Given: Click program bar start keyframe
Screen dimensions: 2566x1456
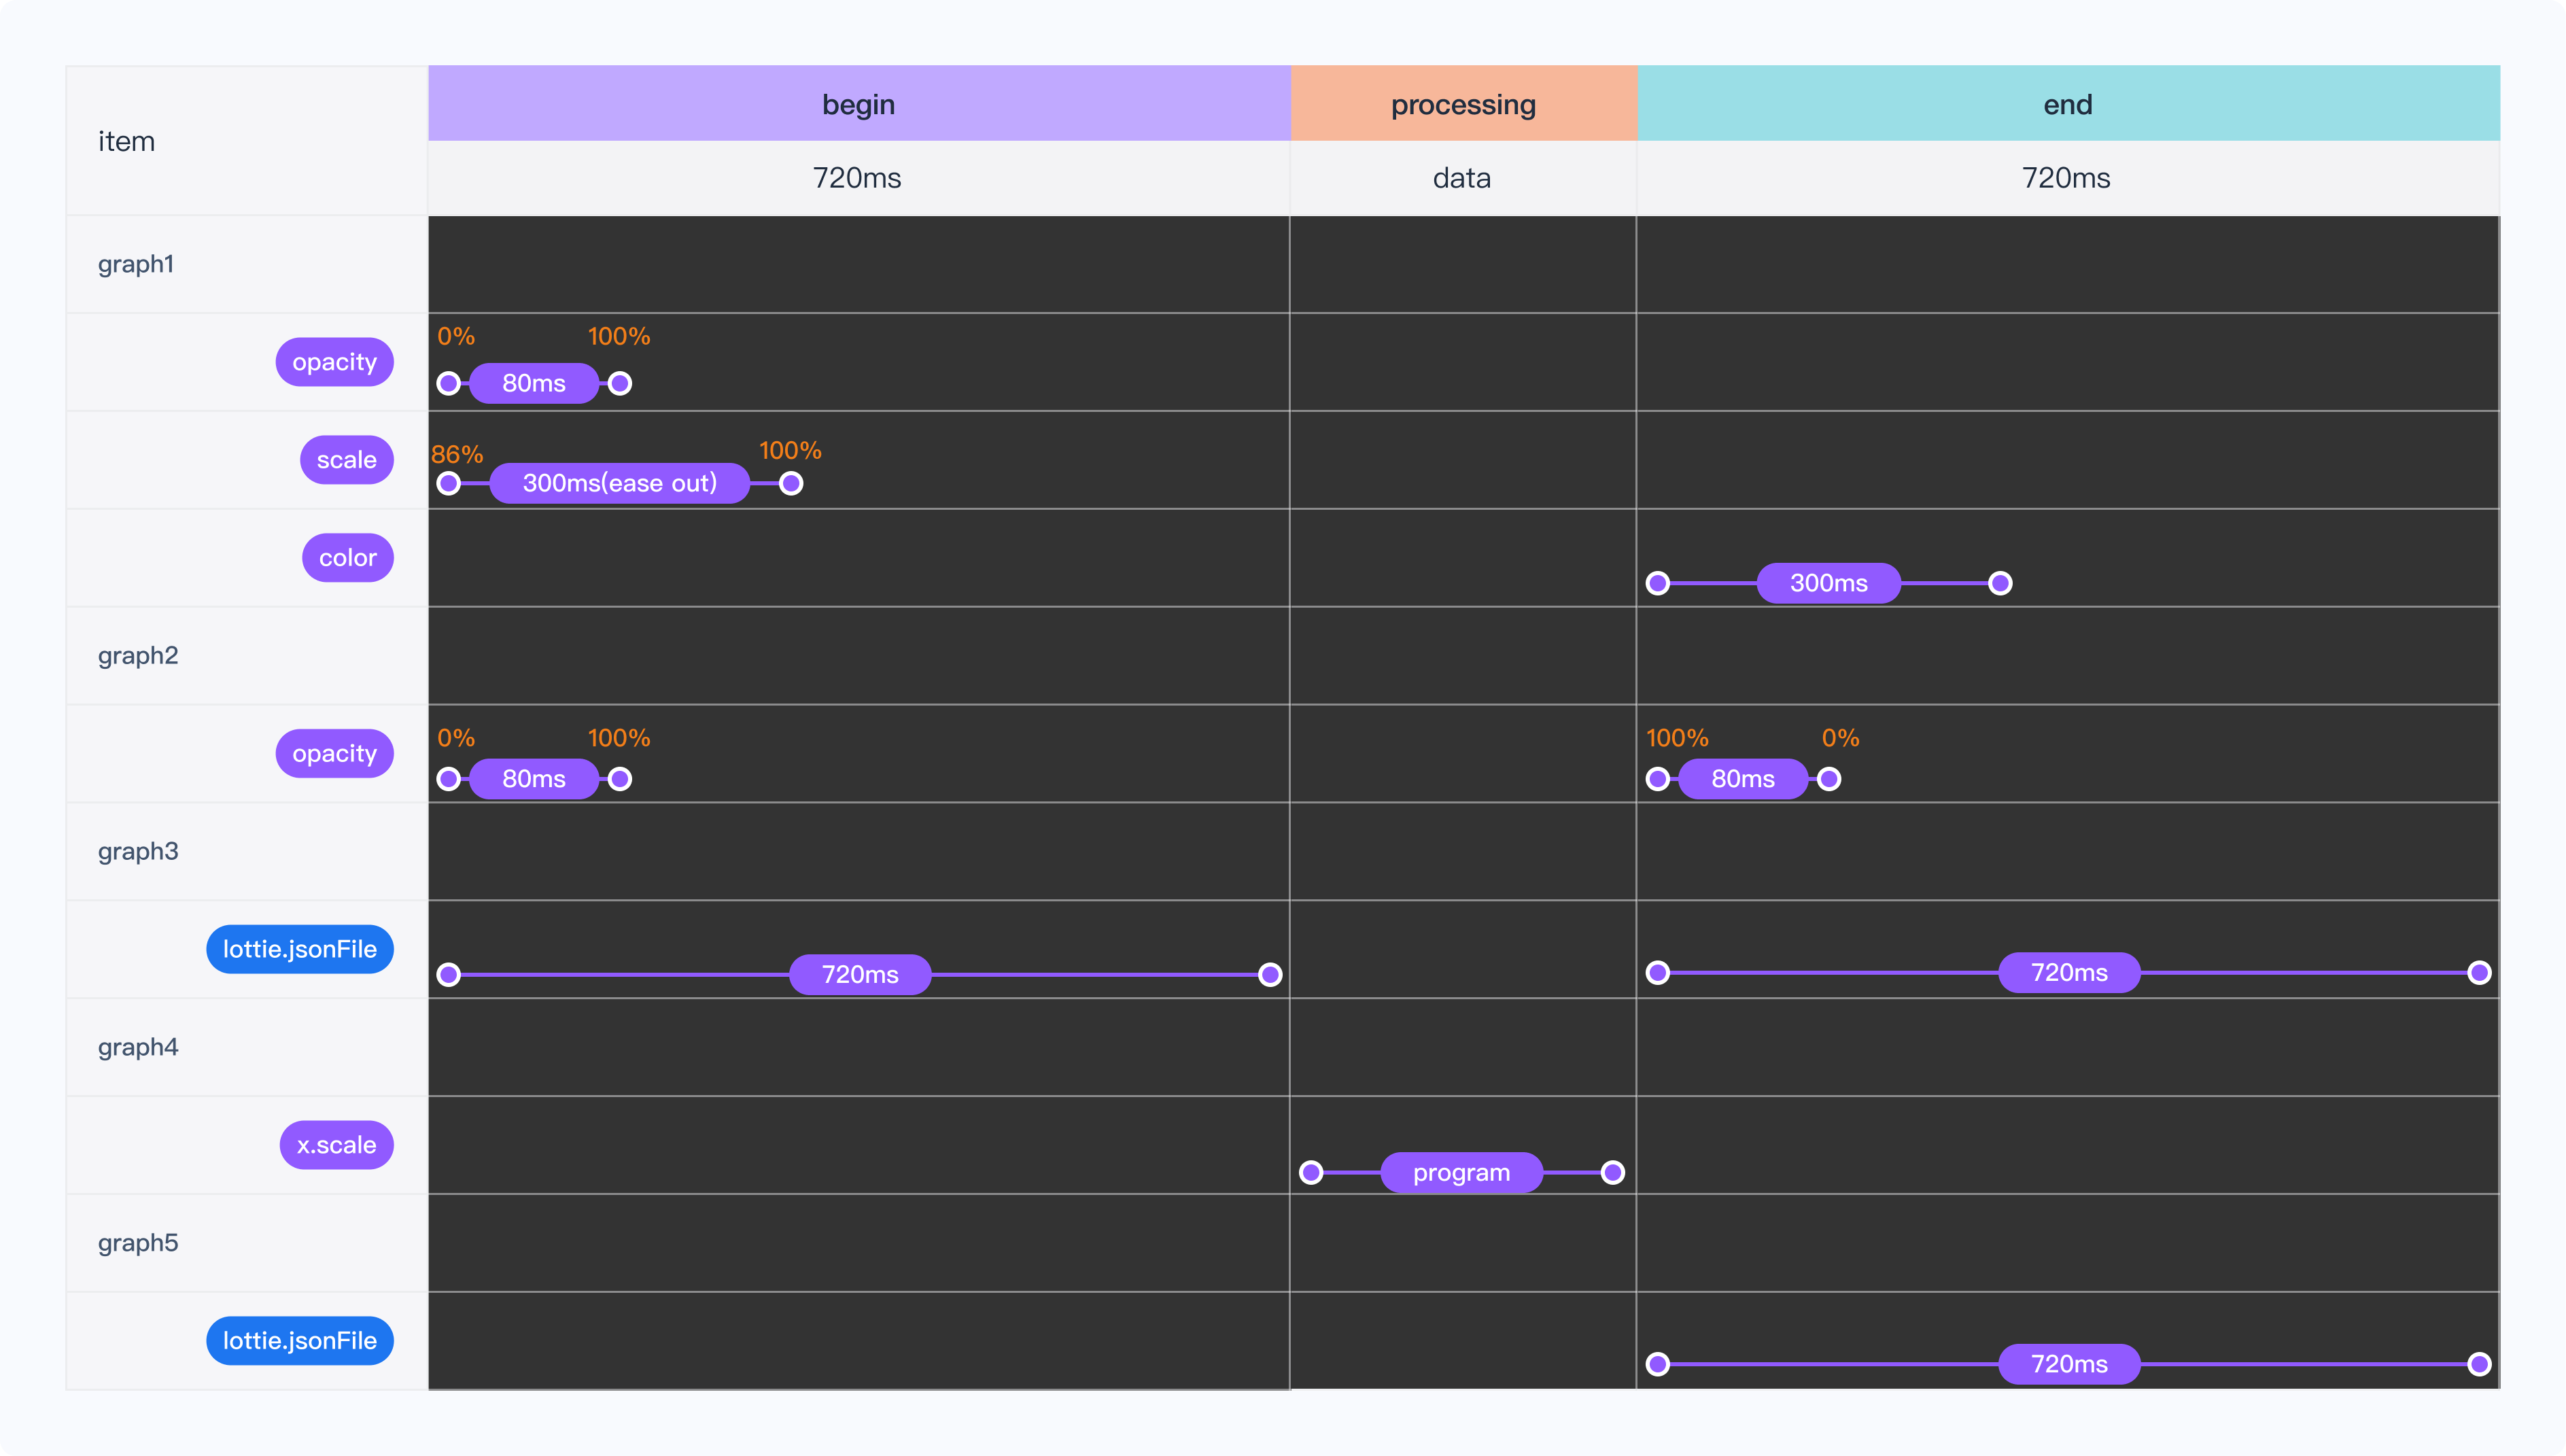Looking at the screenshot, I should [x=1311, y=1173].
